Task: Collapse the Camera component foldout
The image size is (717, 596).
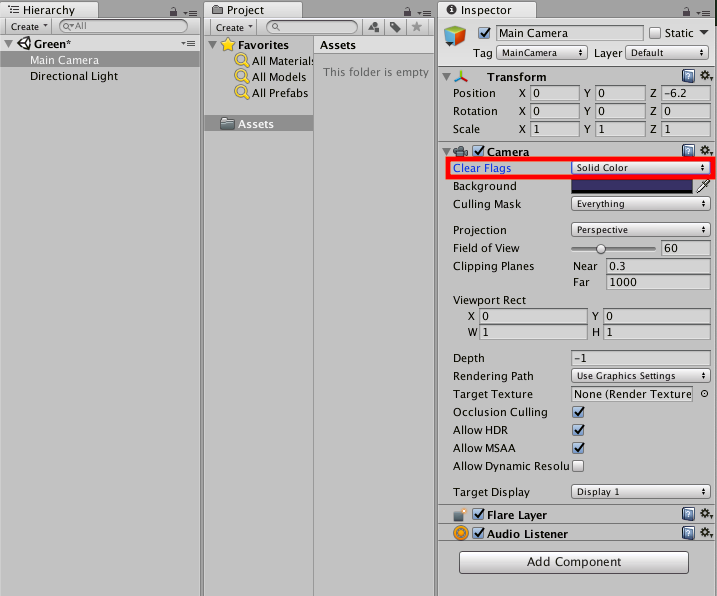Action: click(x=446, y=151)
